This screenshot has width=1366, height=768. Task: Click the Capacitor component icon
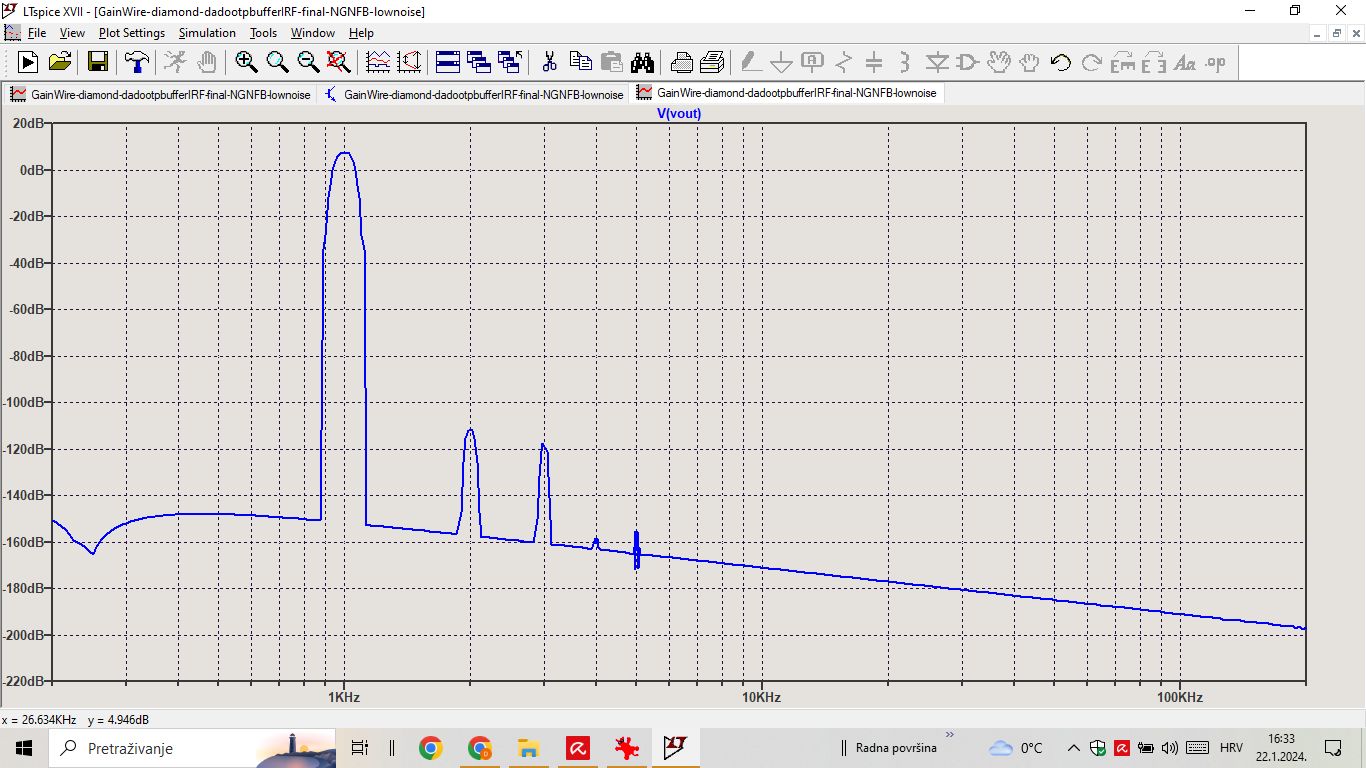click(x=874, y=62)
